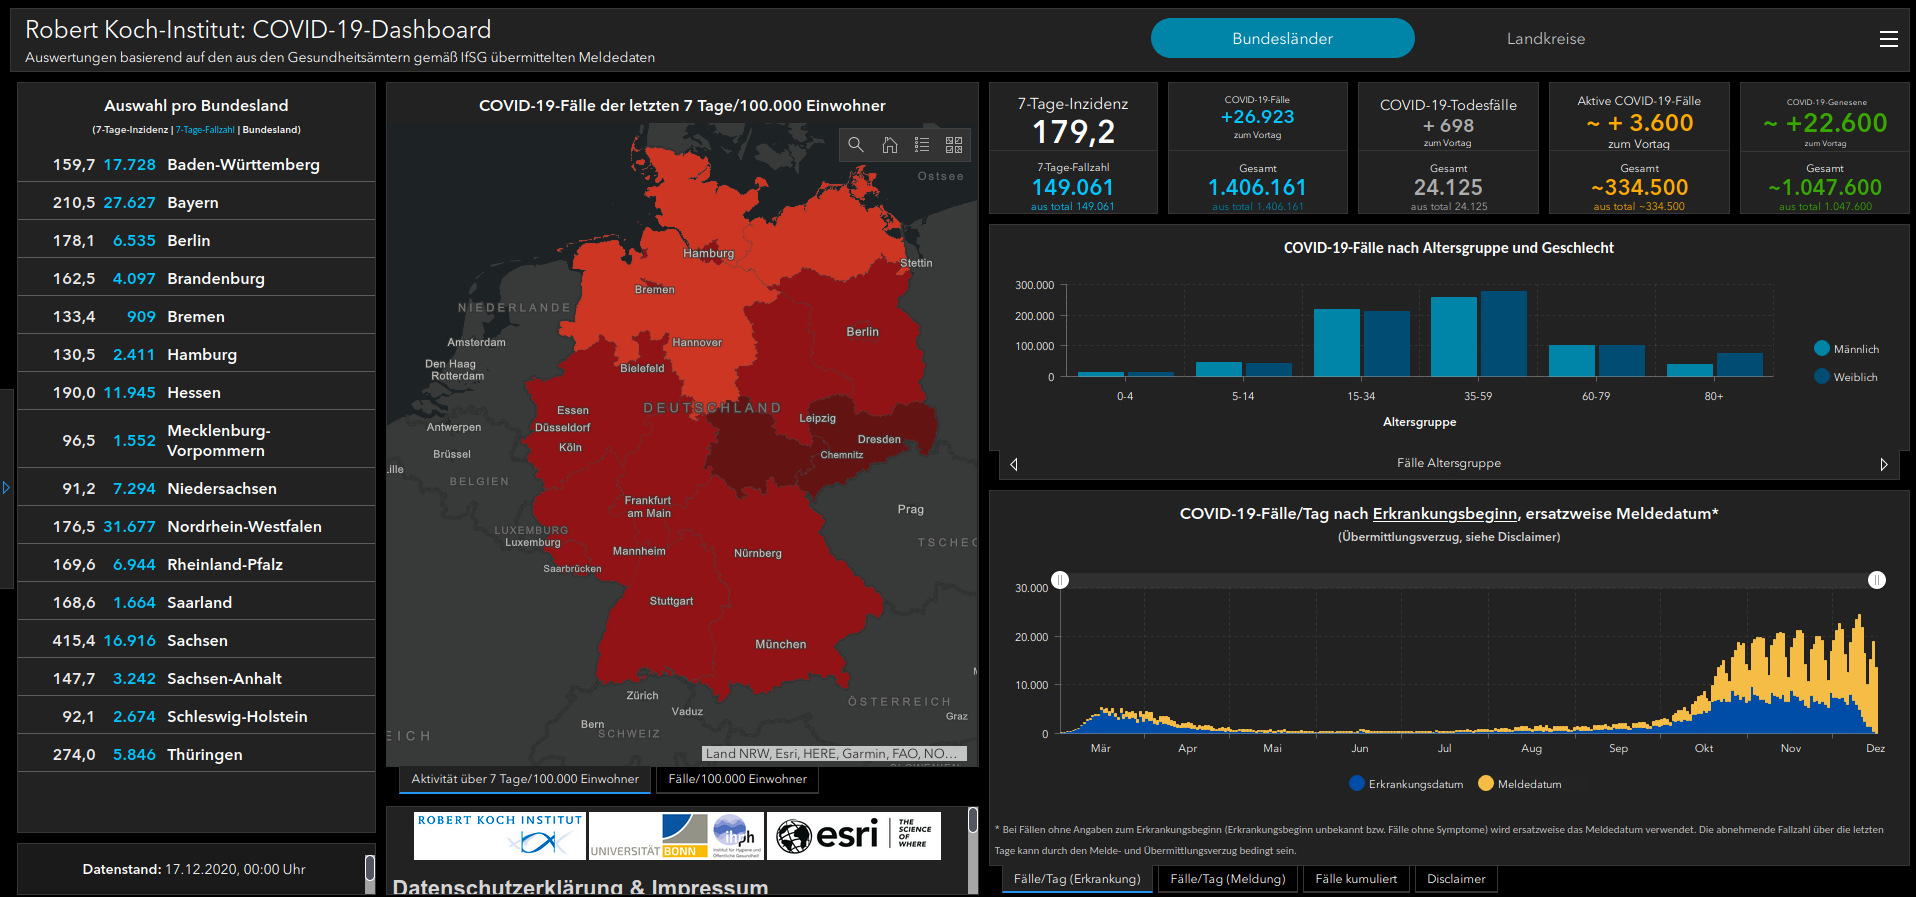
Task: Open the map search tool
Action: (856, 145)
